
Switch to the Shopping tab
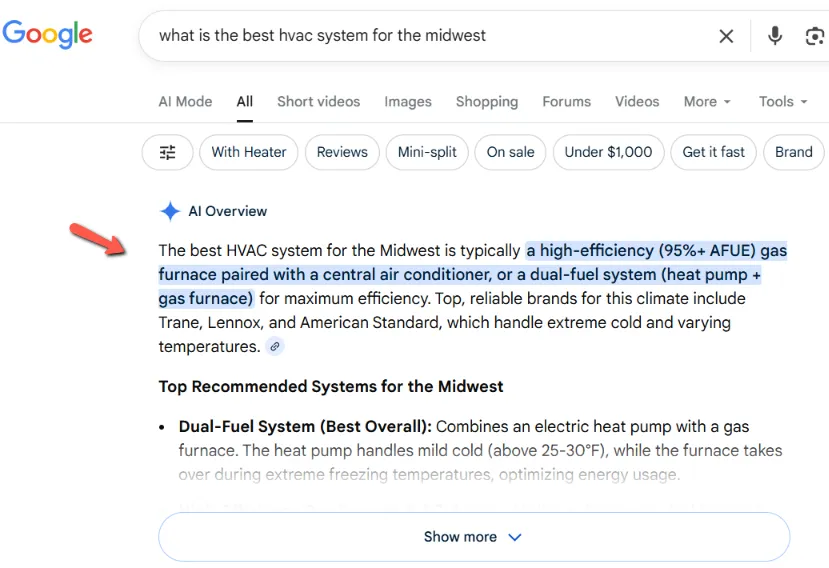(x=487, y=101)
